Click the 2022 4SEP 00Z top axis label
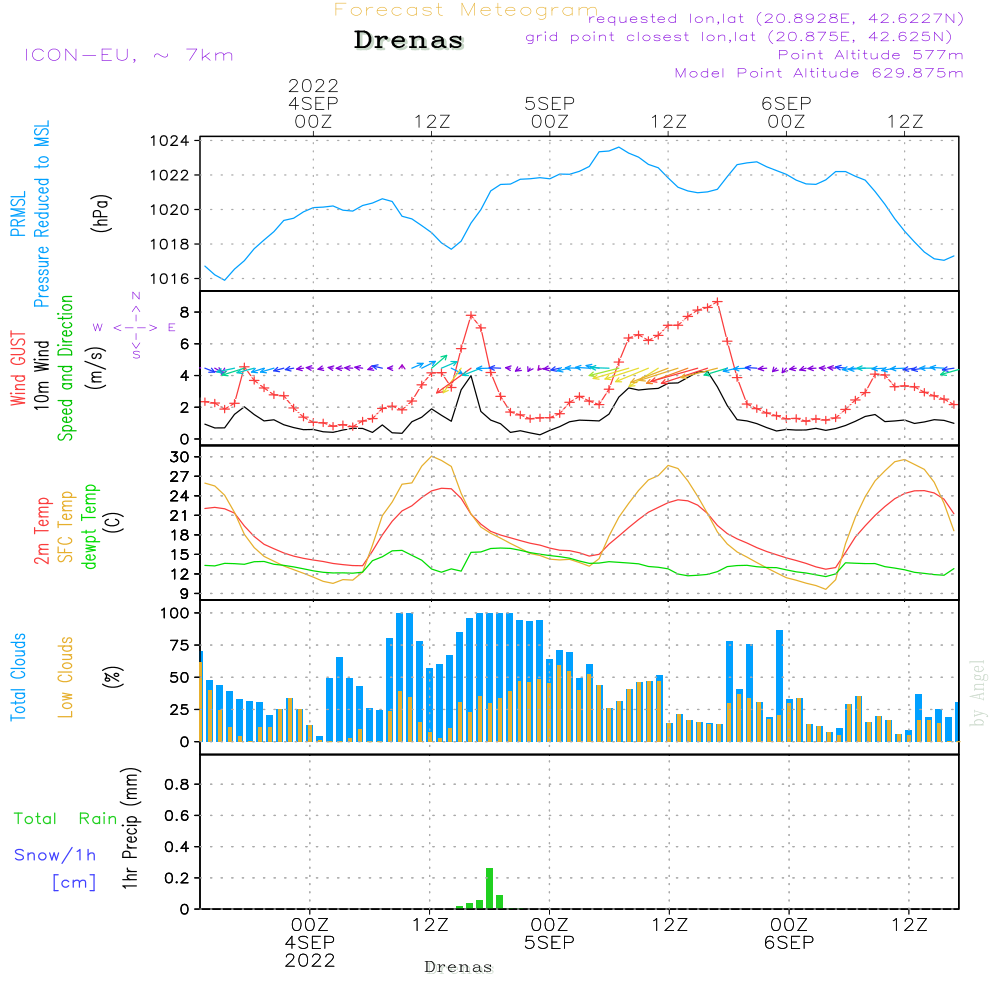This screenshot has width=1000, height=1000. tap(313, 103)
